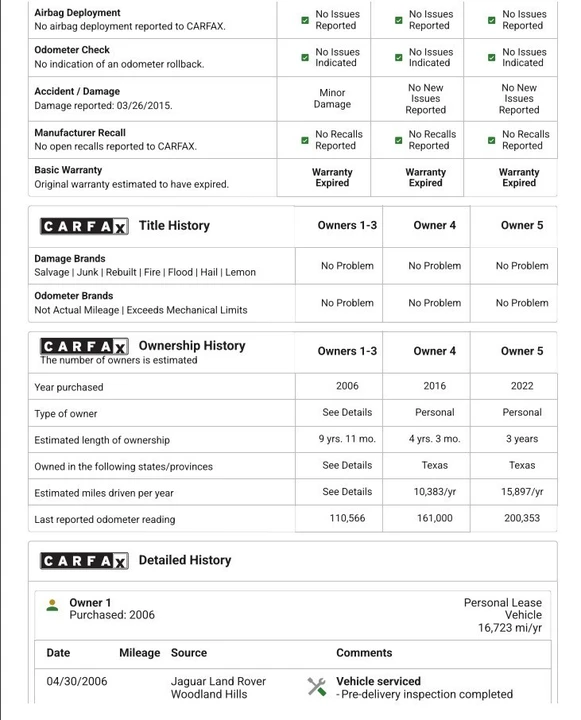Click the wrench Vehicle serviced icon
This screenshot has height=720, width=581.
316,687
